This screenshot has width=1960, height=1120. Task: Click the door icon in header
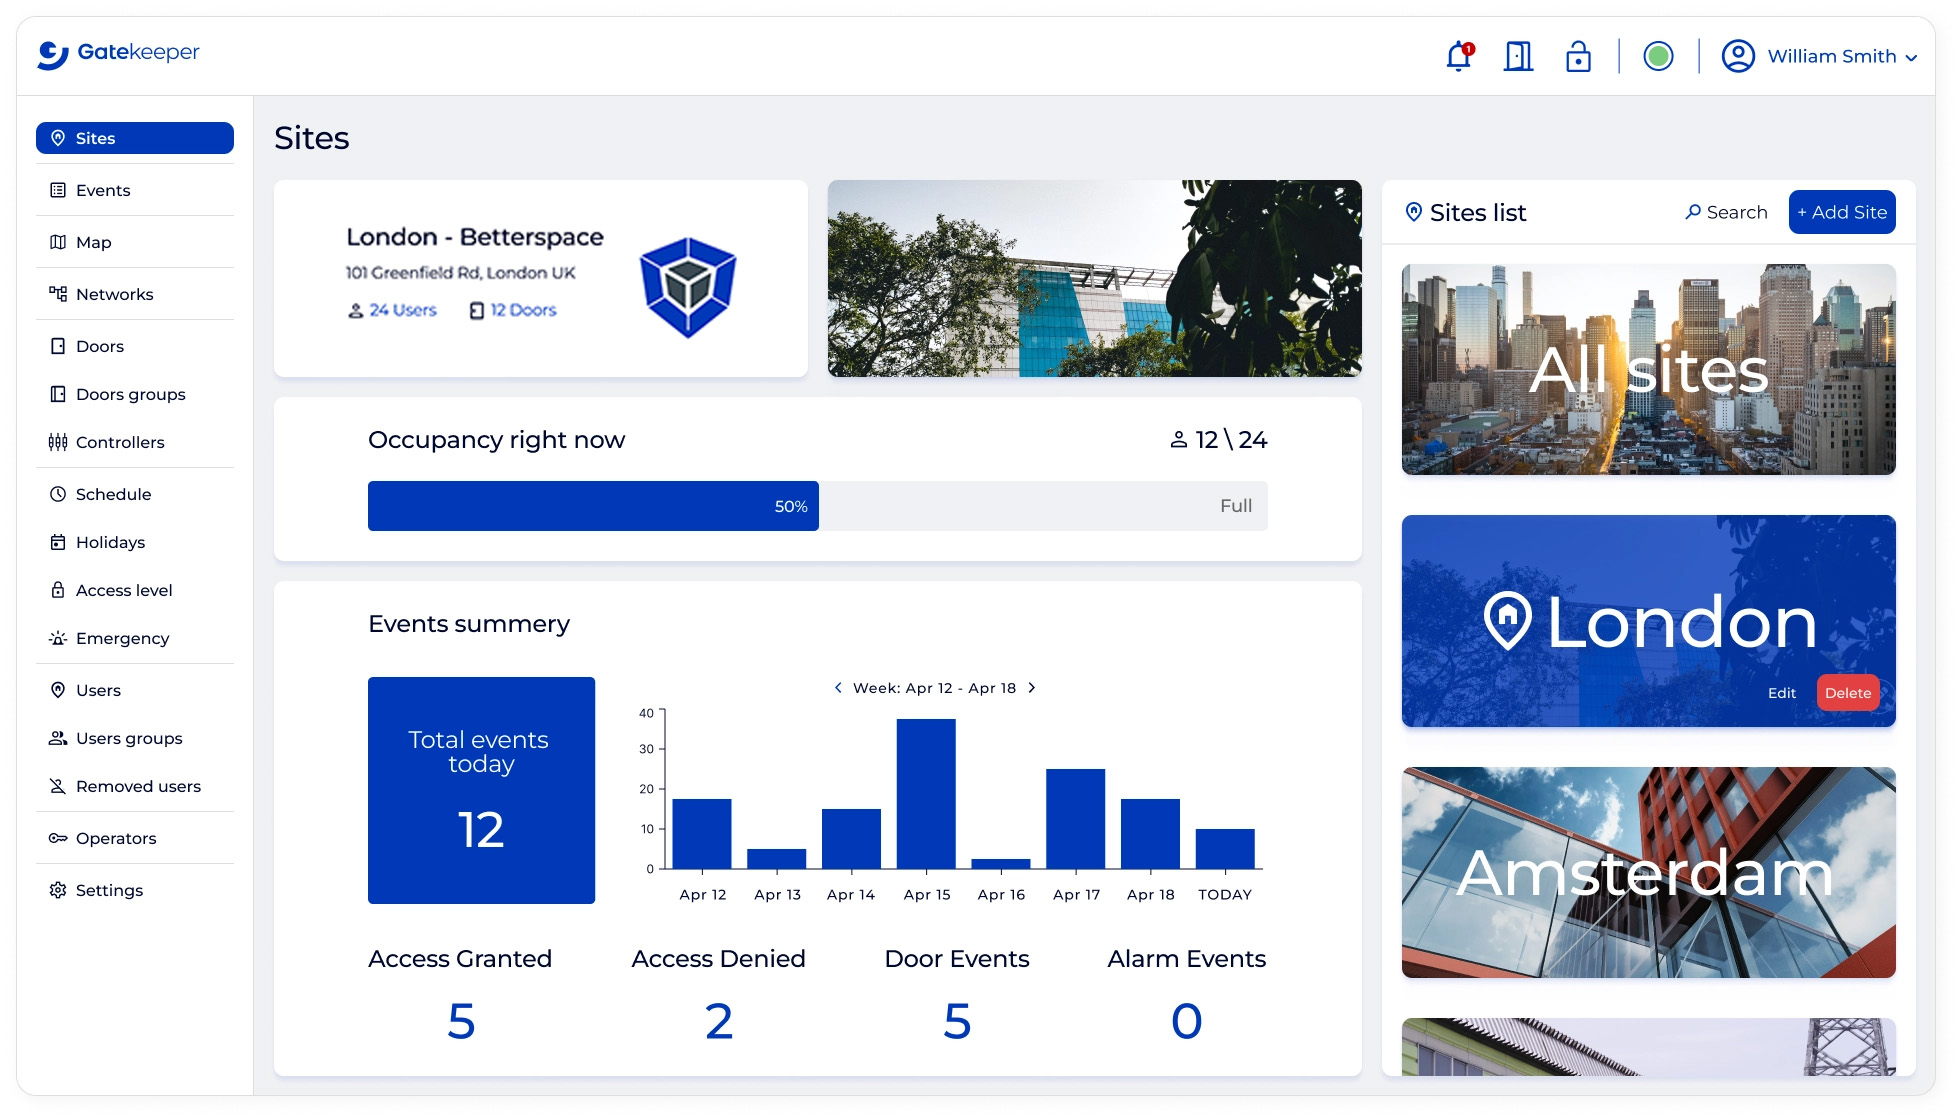1518,56
